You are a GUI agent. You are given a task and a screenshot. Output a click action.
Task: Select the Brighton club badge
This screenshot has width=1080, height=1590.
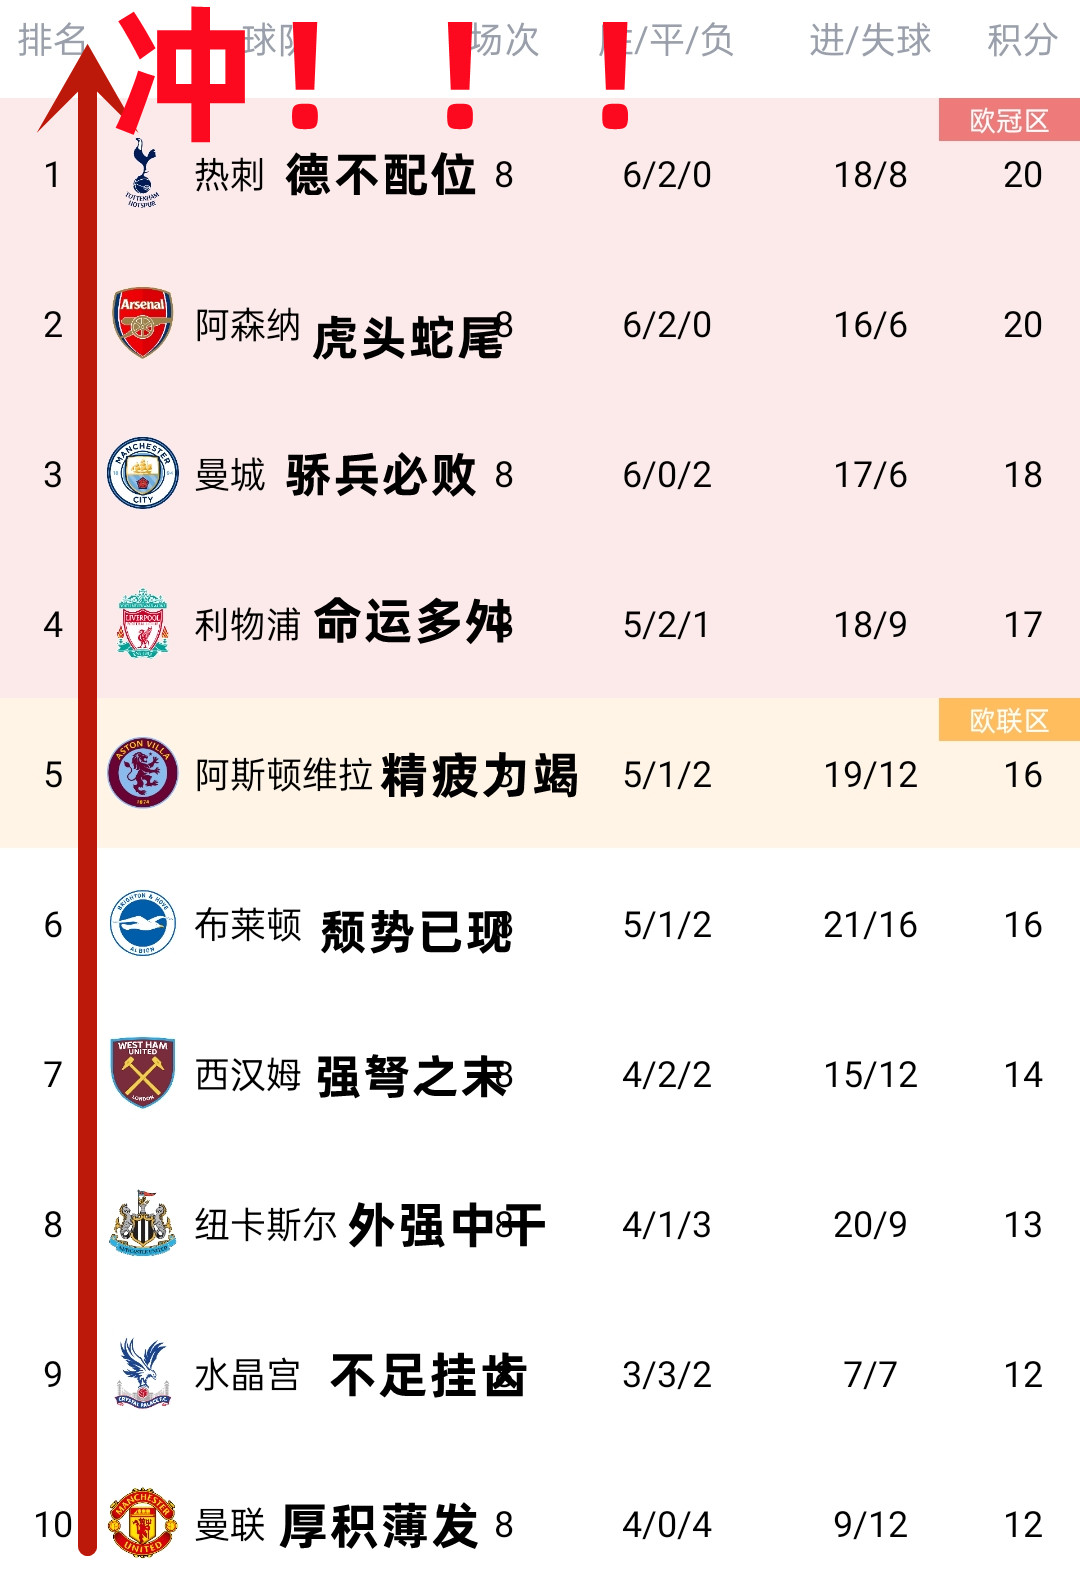point(143,923)
